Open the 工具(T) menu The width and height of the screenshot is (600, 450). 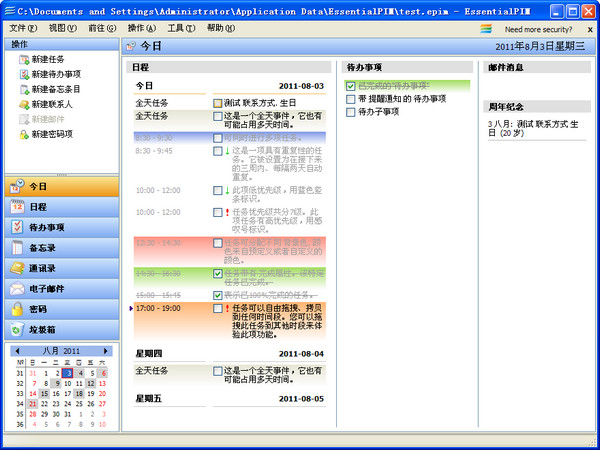click(180, 28)
